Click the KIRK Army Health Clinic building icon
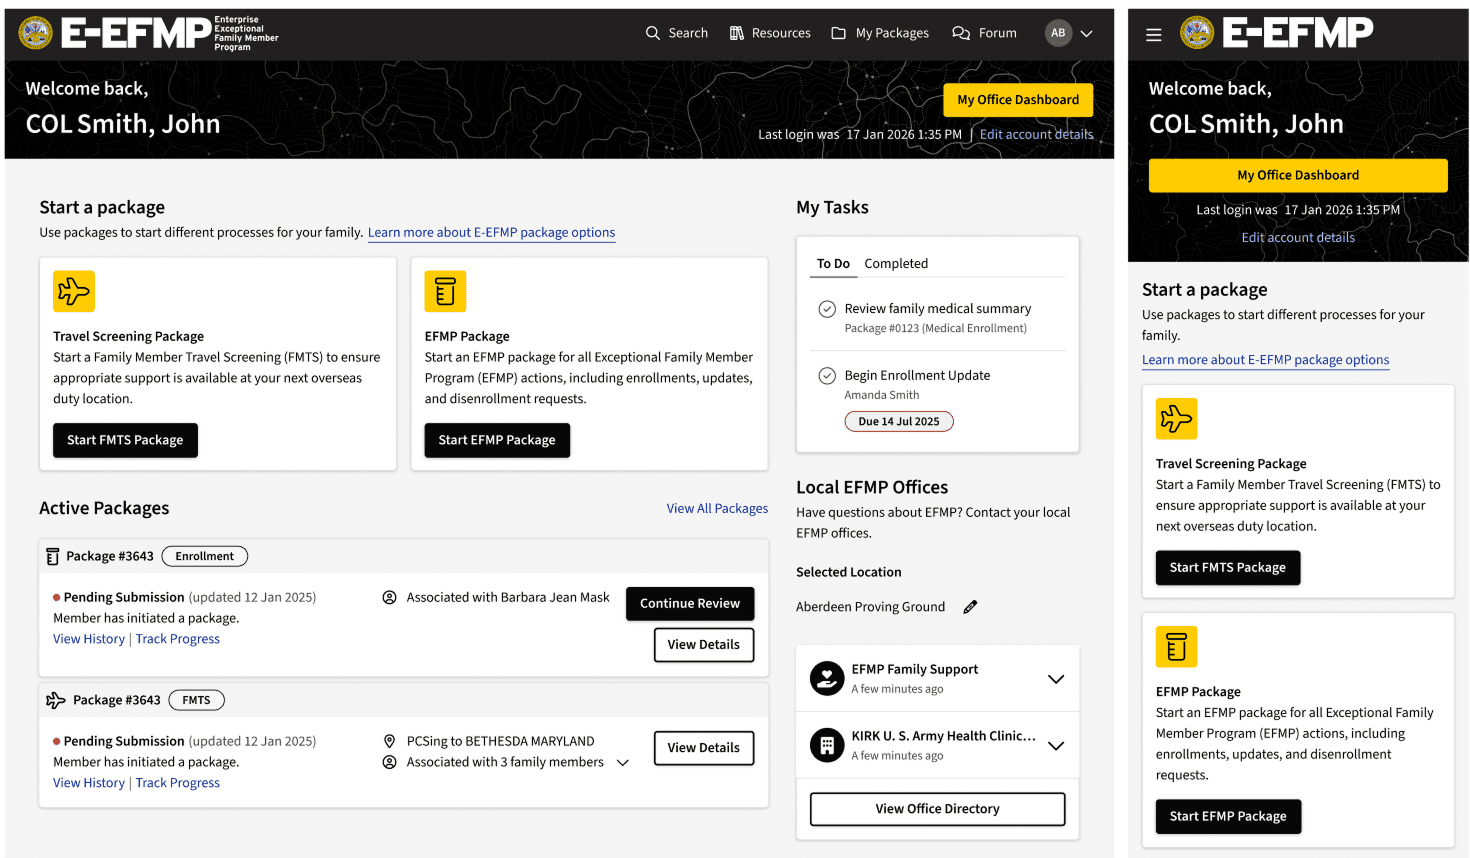The width and height of the screenshot is (1470, 858). click(x=827, y=745)
